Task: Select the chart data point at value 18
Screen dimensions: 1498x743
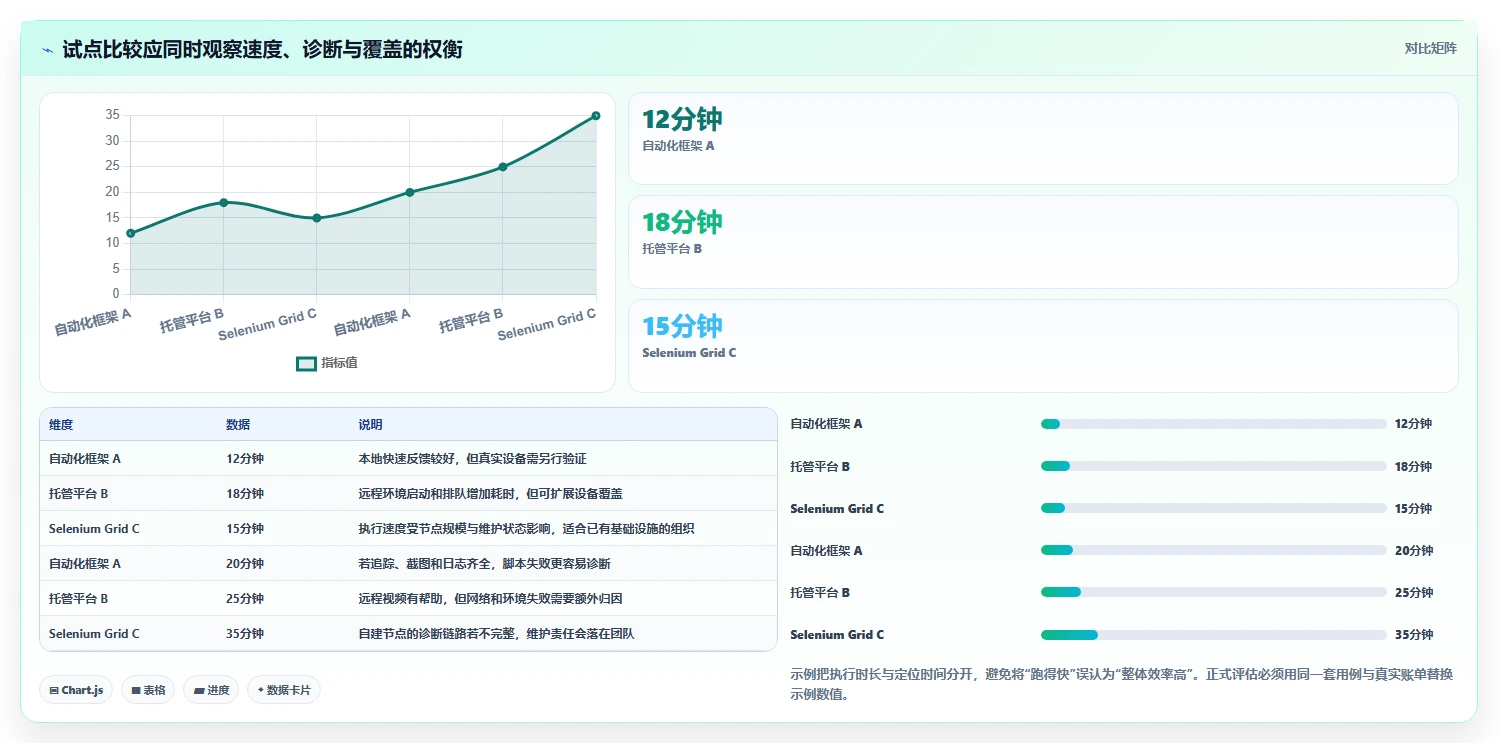Action: (x=223, y=202)
